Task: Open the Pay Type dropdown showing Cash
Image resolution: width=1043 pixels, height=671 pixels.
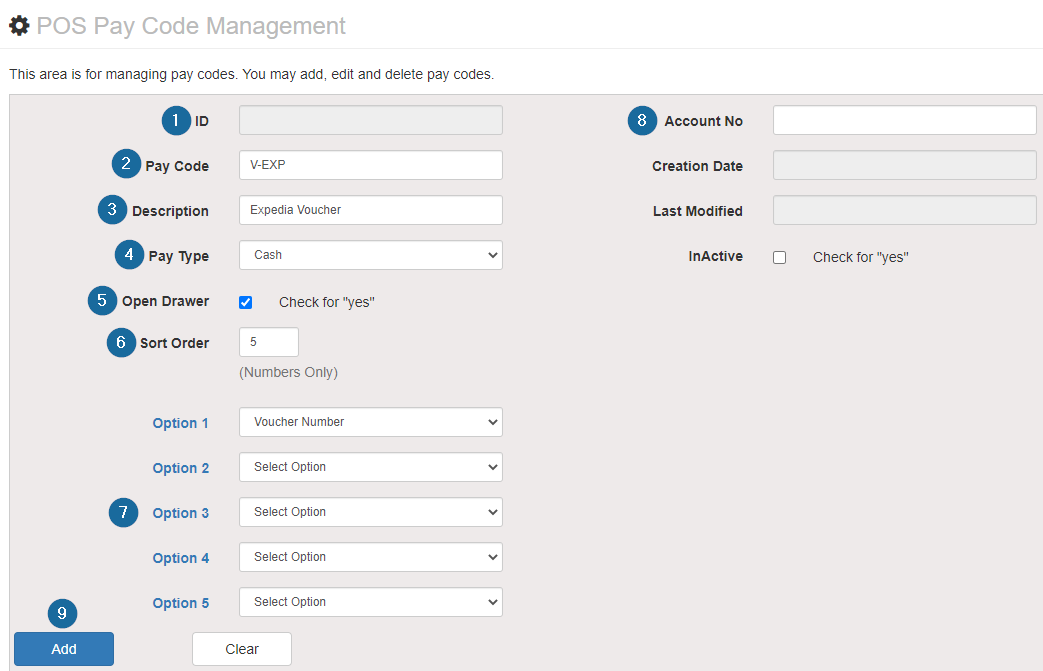Action: (371, 255)
